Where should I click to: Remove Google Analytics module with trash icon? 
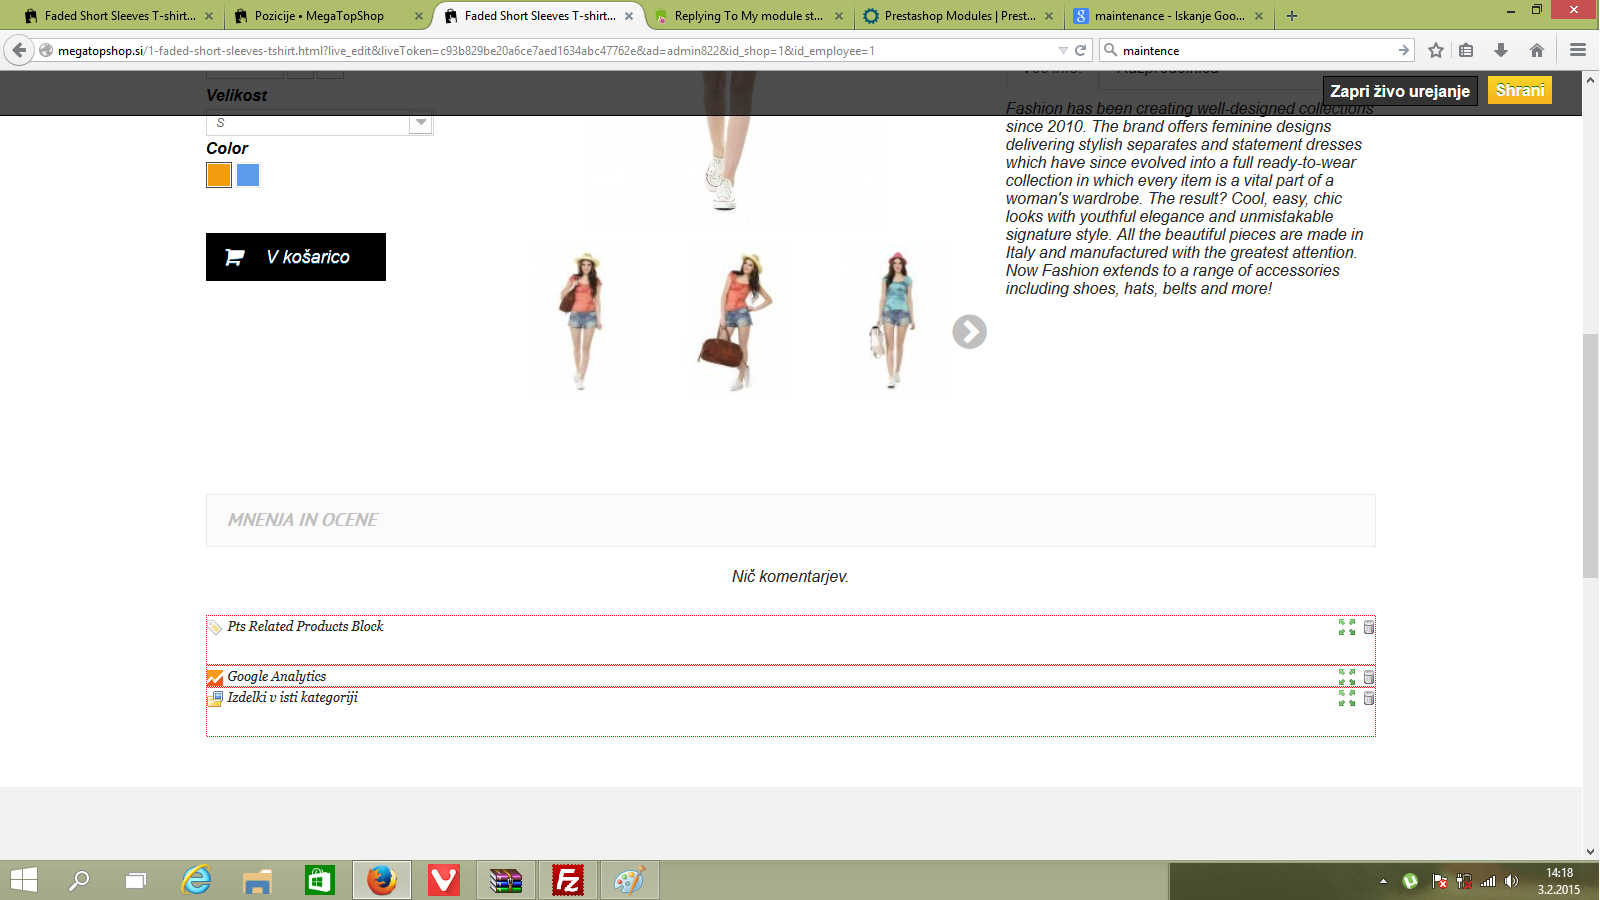[x=1369, y=677]
